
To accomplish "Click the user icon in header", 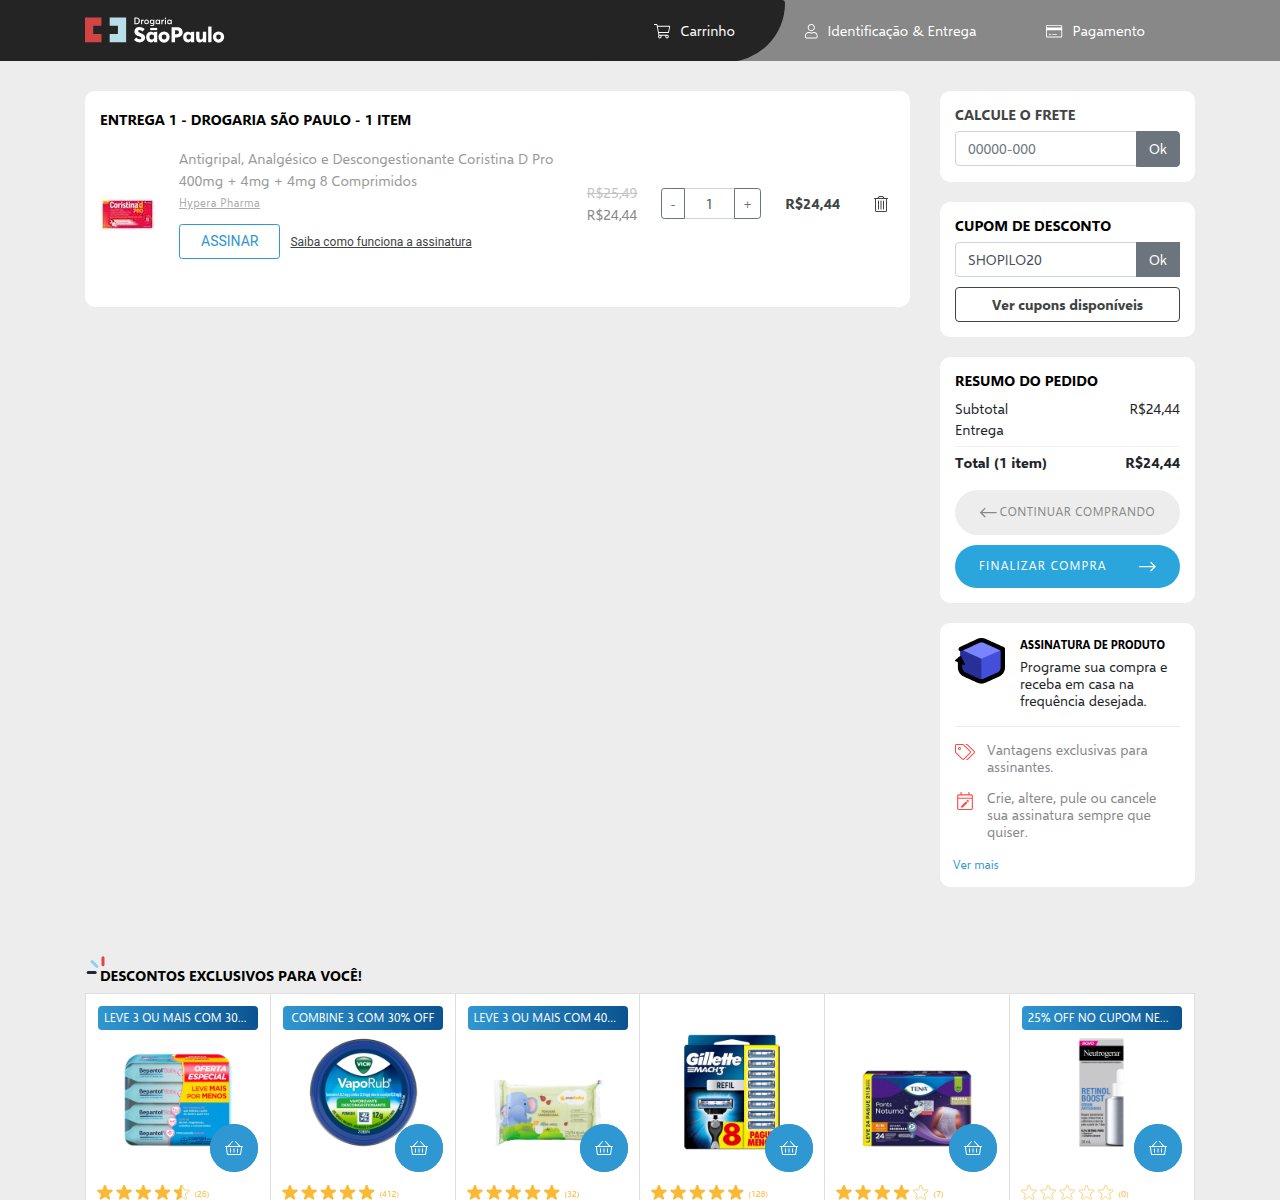I will click(811, 31).
